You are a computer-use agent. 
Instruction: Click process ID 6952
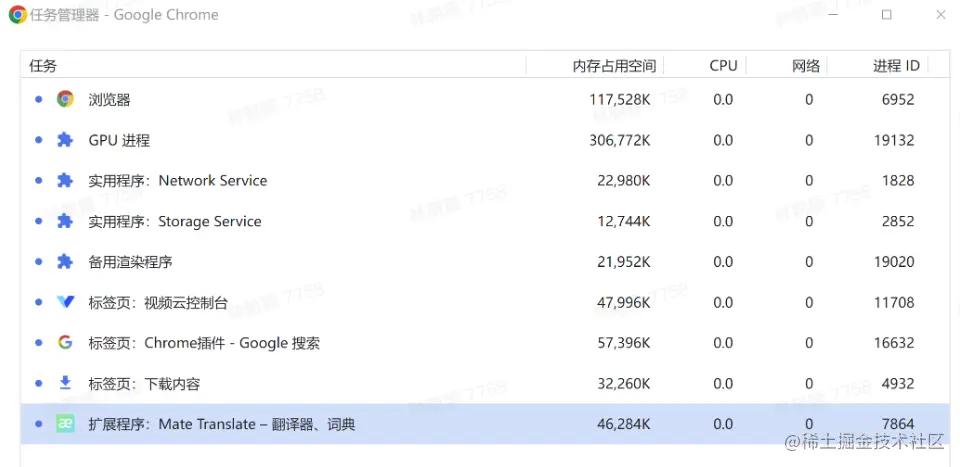[x=898, y=100]
